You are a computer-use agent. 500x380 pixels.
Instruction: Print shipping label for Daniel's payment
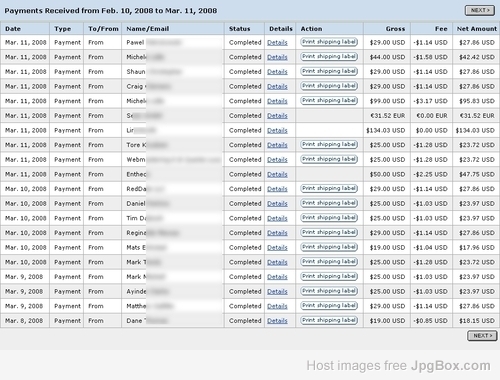(329, 203)
